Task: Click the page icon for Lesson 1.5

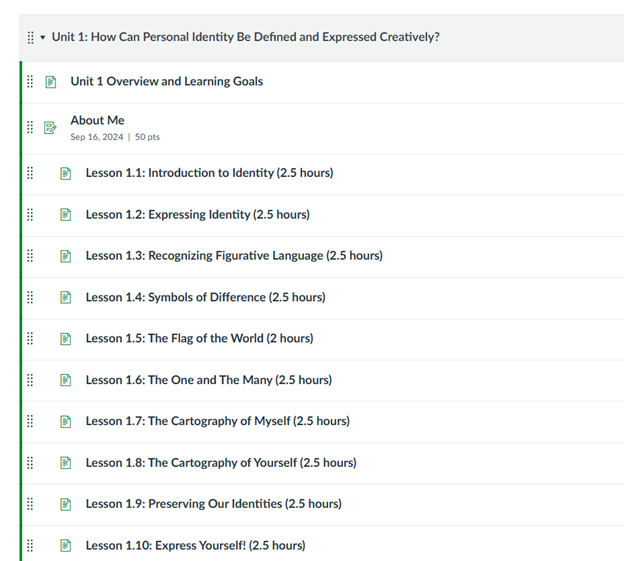Action: [x=66, y=339]
